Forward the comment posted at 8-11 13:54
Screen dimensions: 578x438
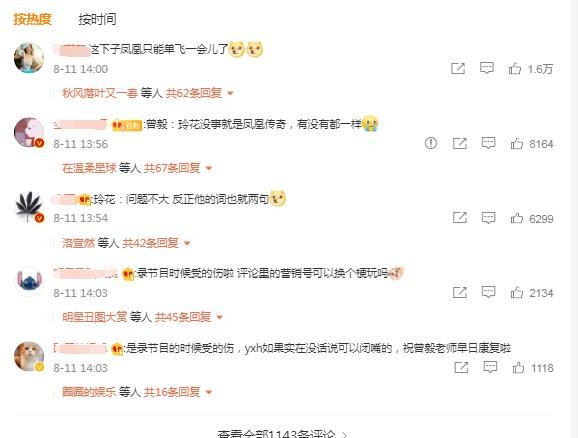(460, 218)
